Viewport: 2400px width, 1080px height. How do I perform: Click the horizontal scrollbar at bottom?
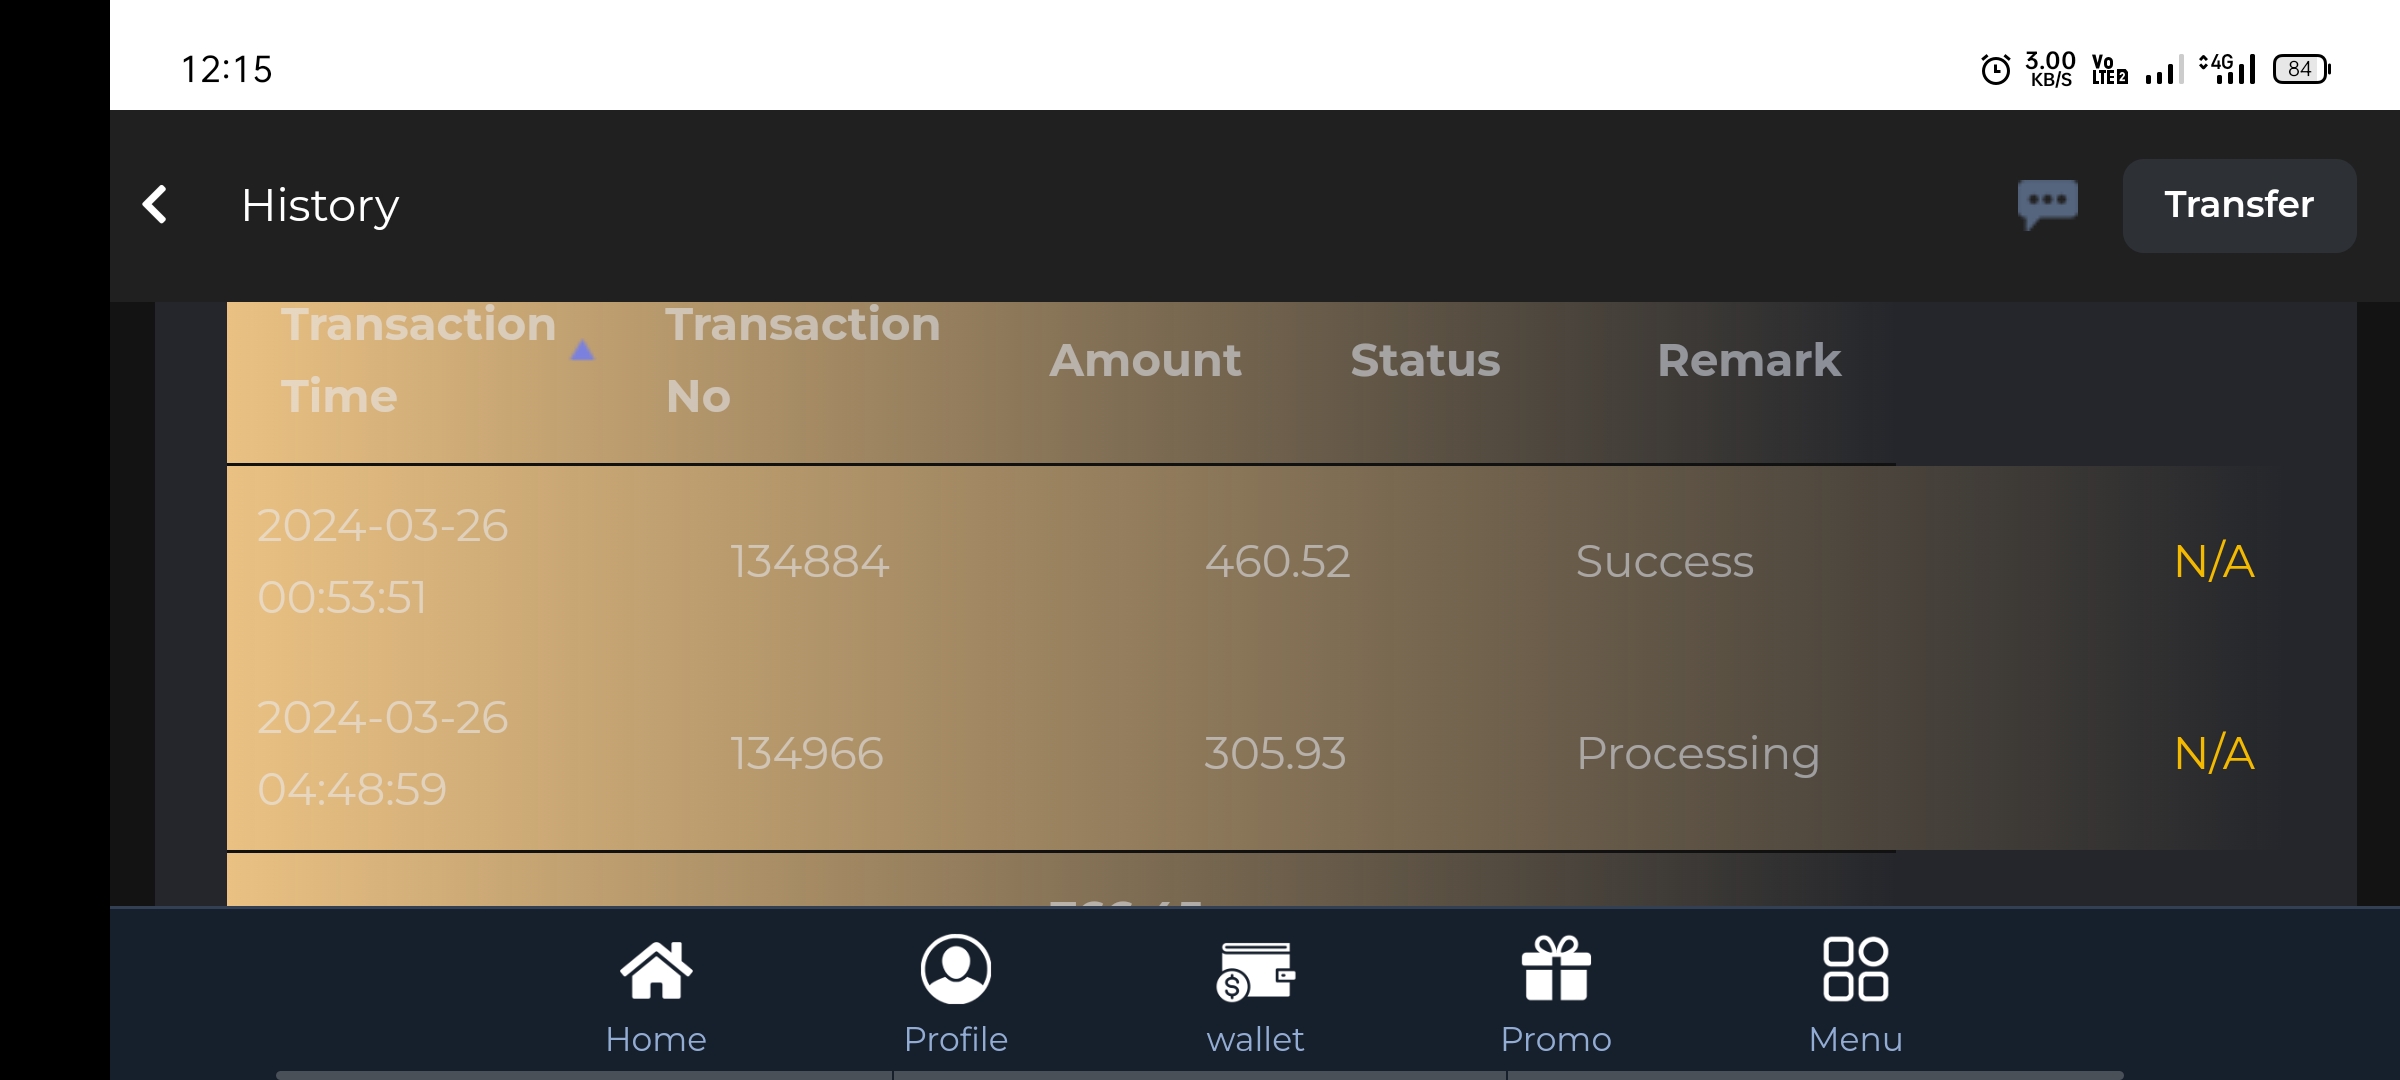point(1199,1075)
